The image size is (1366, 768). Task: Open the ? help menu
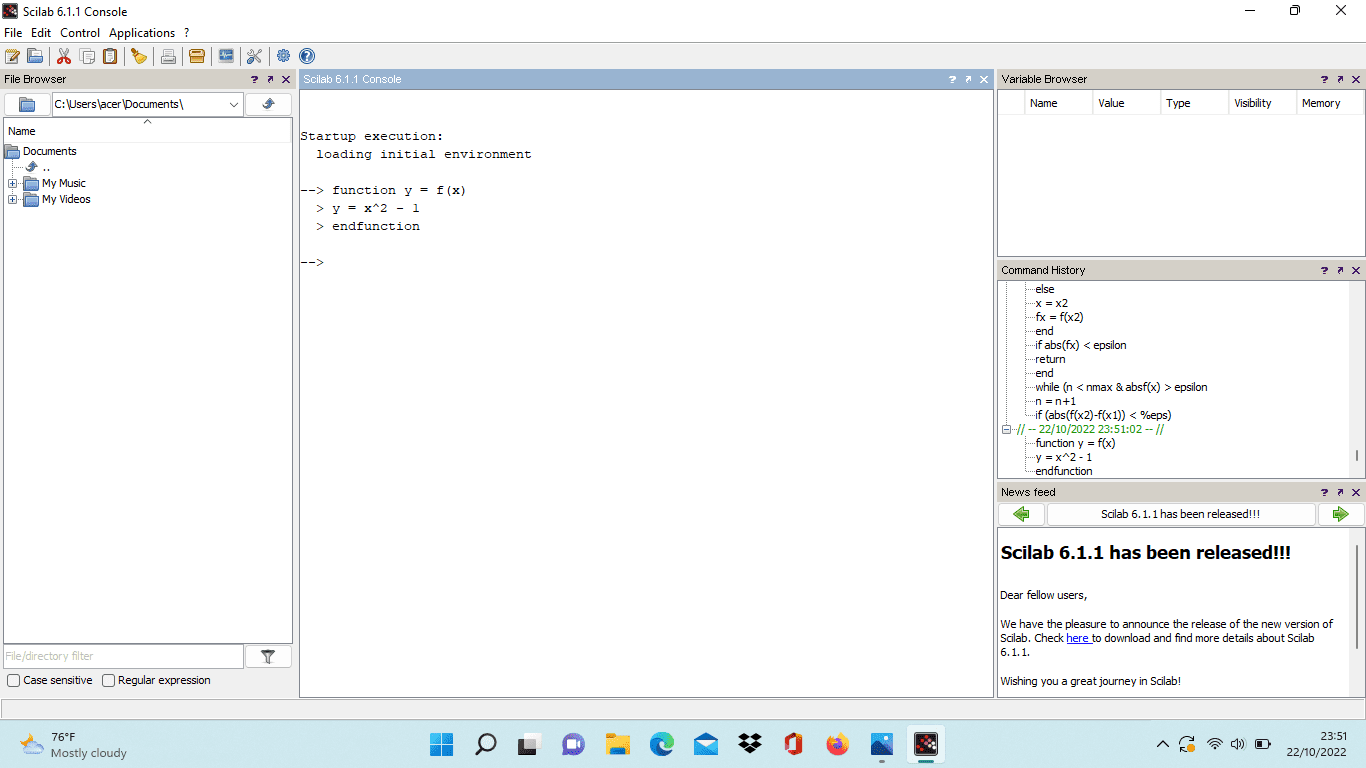[x=186, y=33]
